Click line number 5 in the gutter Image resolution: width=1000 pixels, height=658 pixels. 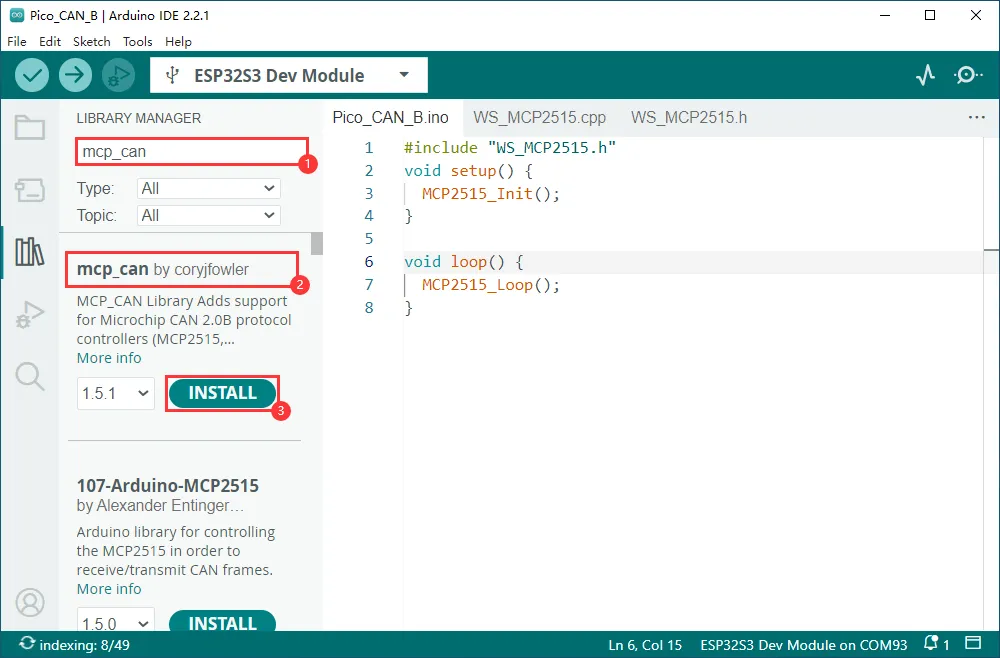(x=369, y=238)
